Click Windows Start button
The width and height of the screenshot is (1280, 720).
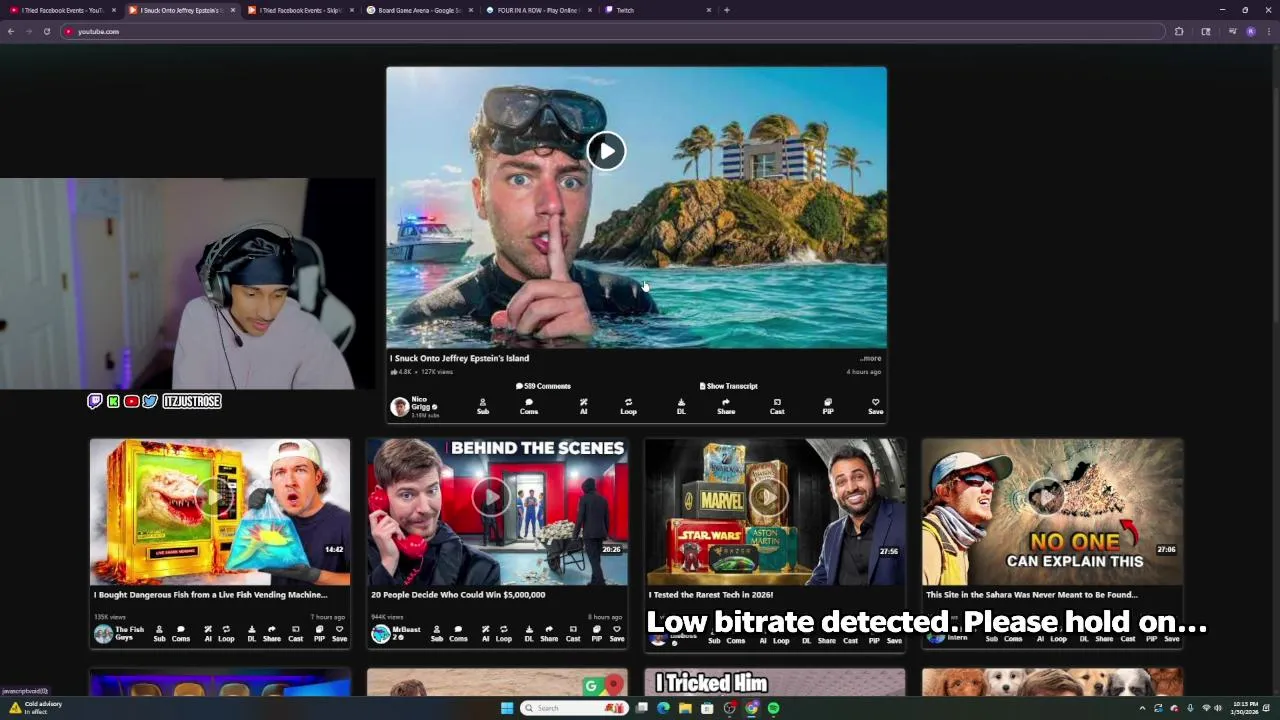(507, 708)
